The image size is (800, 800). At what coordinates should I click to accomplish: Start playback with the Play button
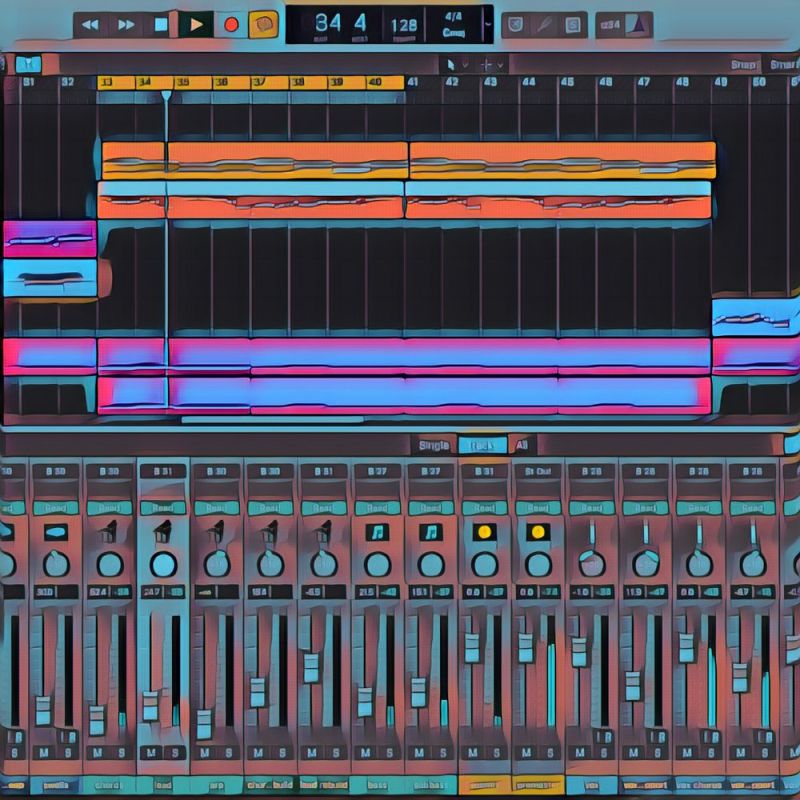[196, 24]
